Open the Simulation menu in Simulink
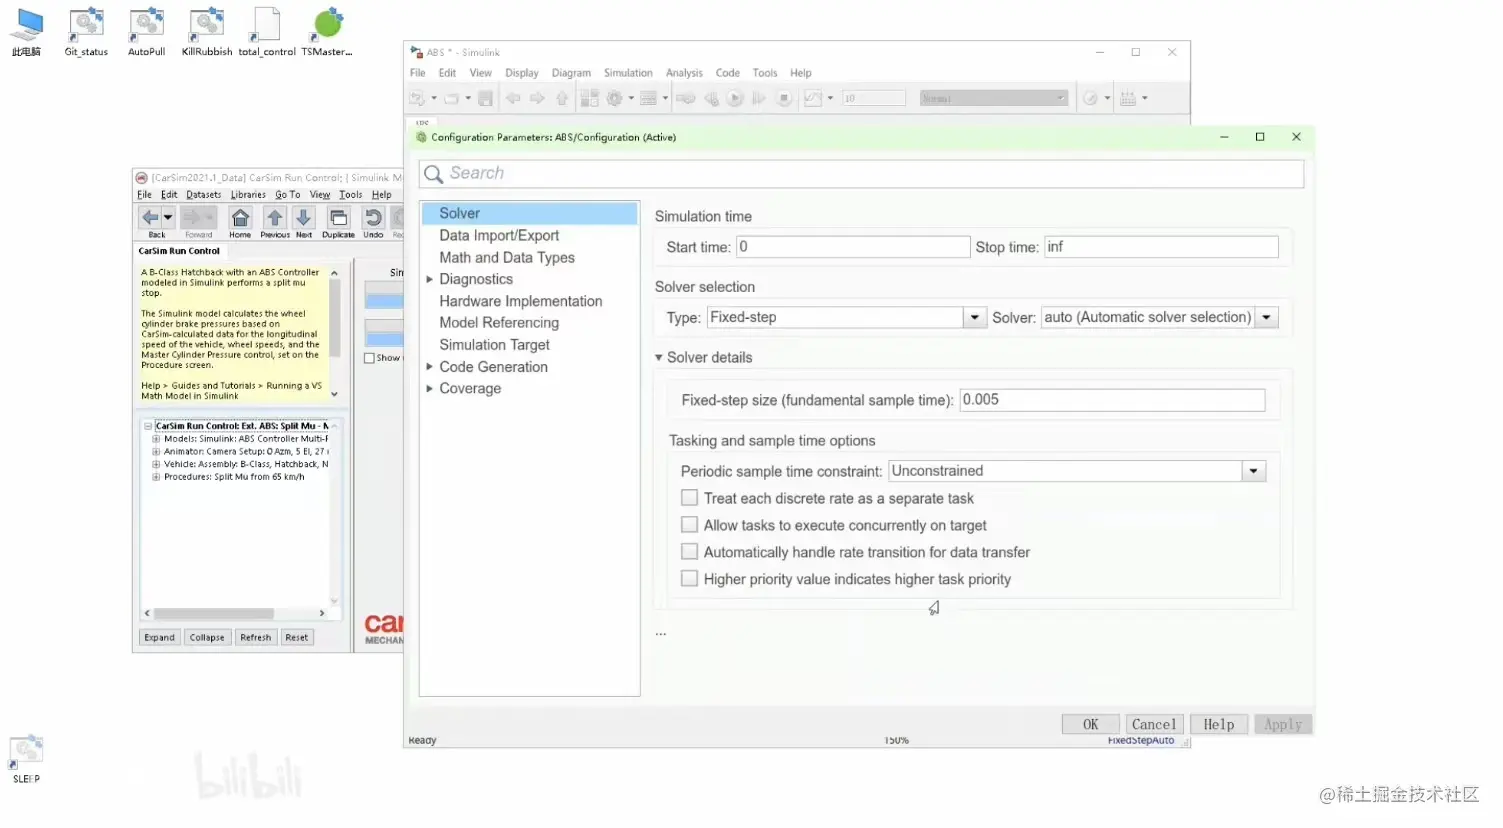The image size is (1503, 828). 628,73
